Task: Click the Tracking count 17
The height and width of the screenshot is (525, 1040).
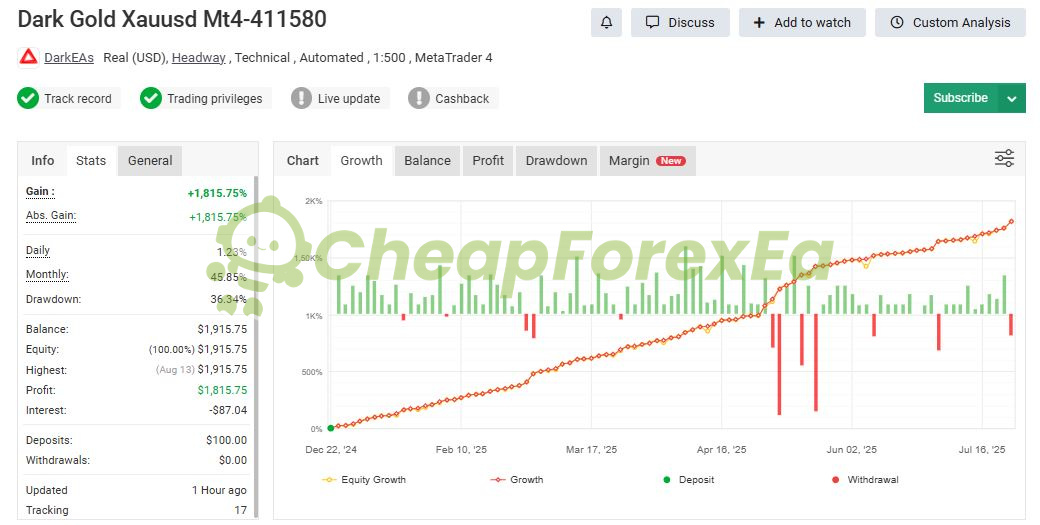Action: pyautogui.click(x=240, y=510)
